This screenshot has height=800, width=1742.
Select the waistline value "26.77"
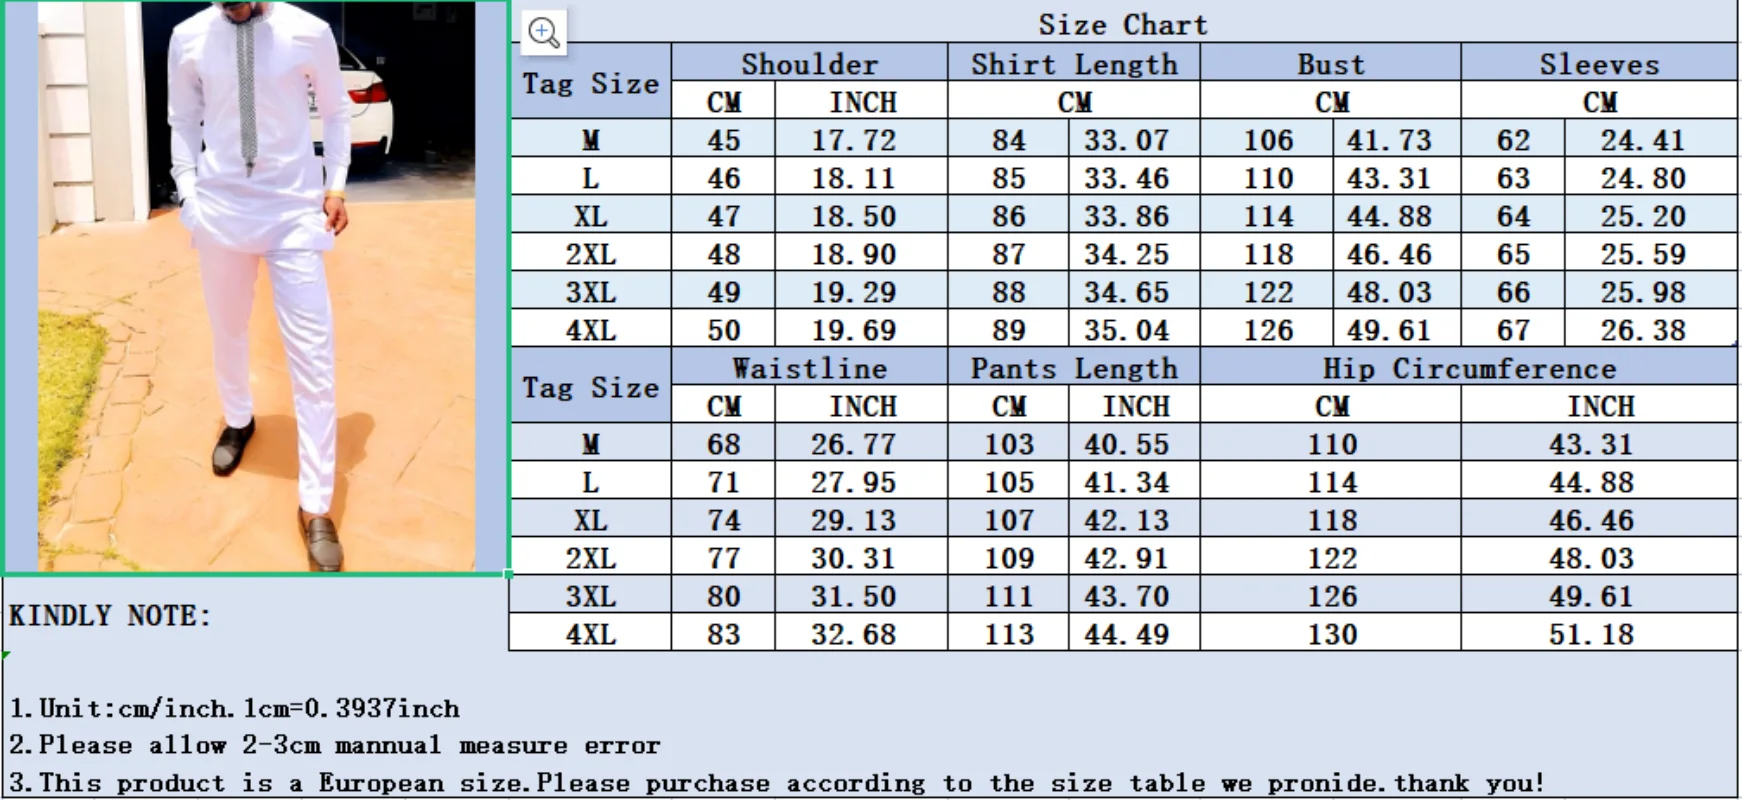click(x=853, y=444)
